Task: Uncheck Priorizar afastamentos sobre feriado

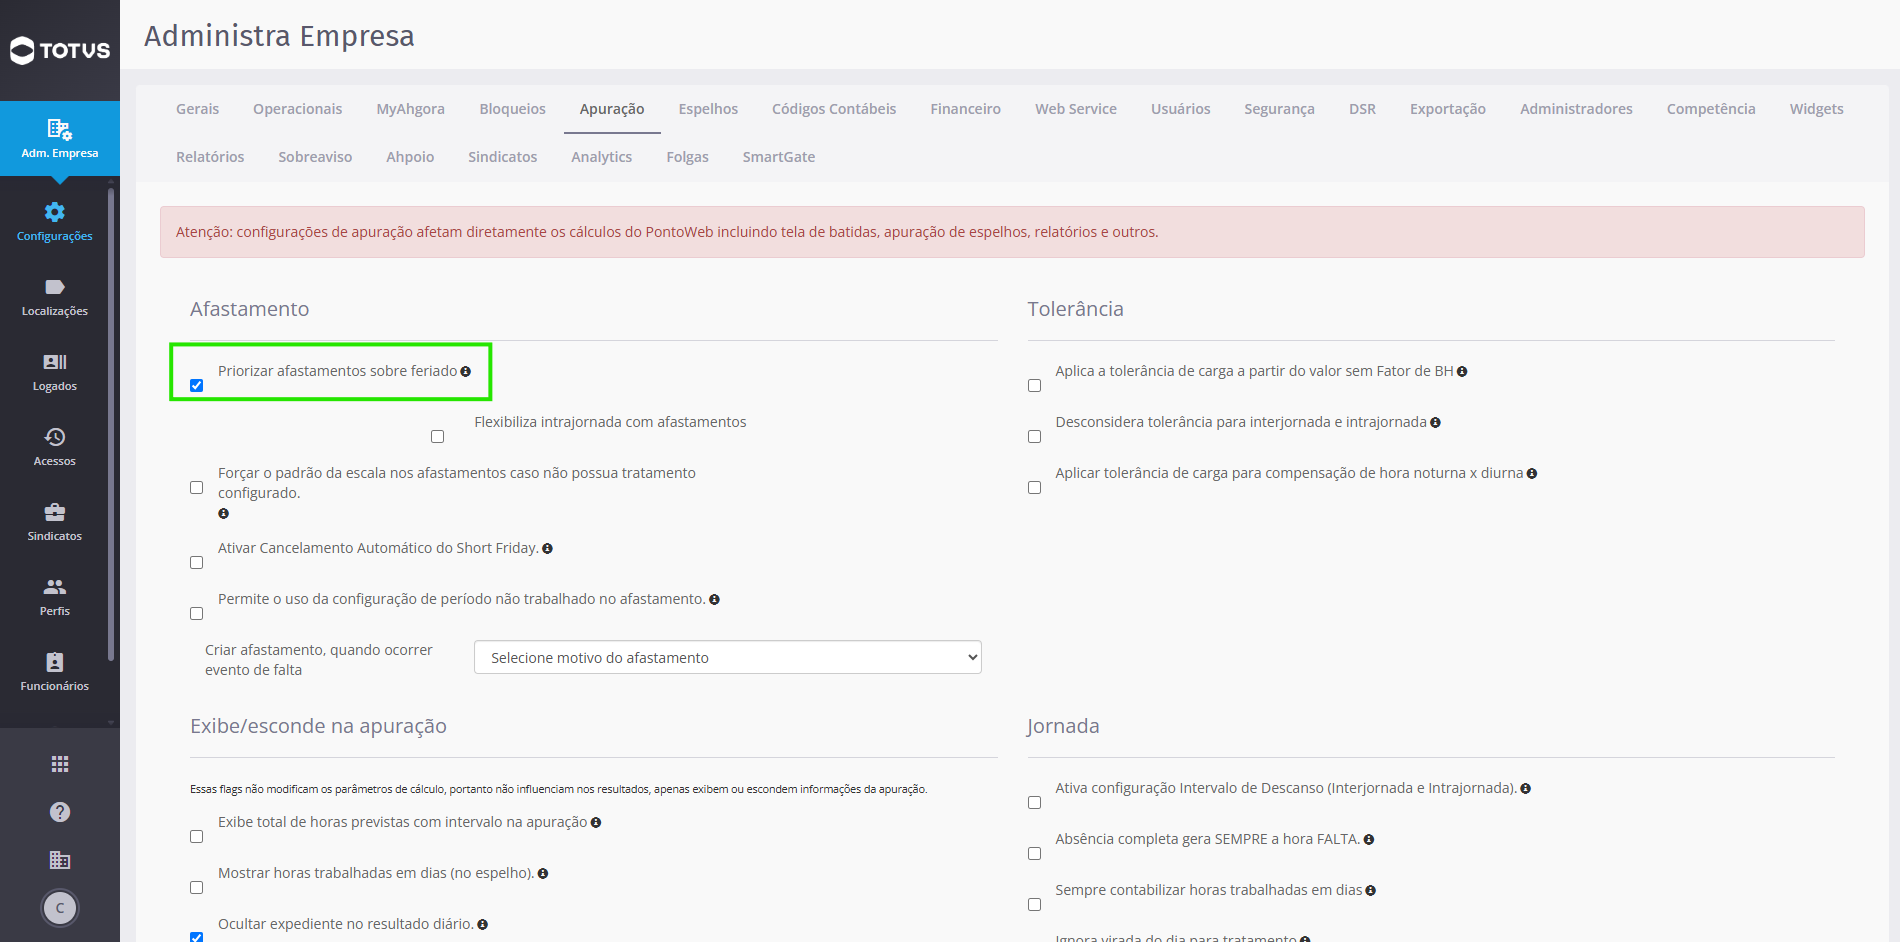Action: tap(197, 386)
